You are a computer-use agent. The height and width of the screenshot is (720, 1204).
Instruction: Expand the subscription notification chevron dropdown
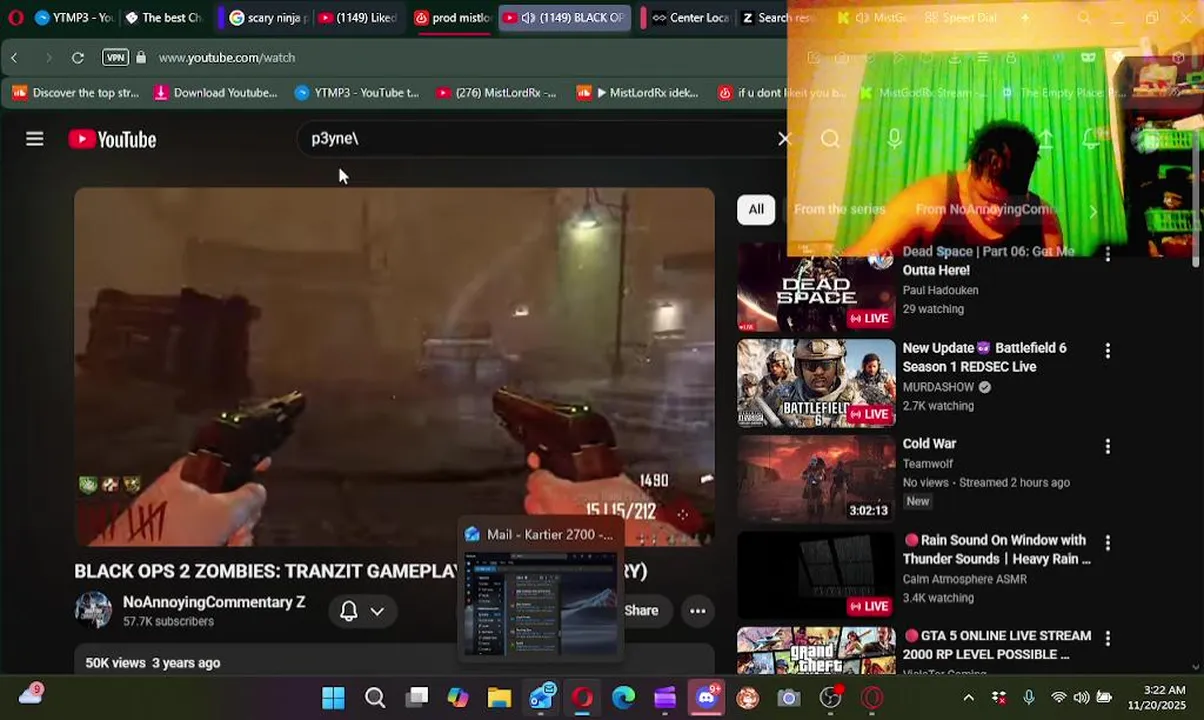(x=377, y=611)
